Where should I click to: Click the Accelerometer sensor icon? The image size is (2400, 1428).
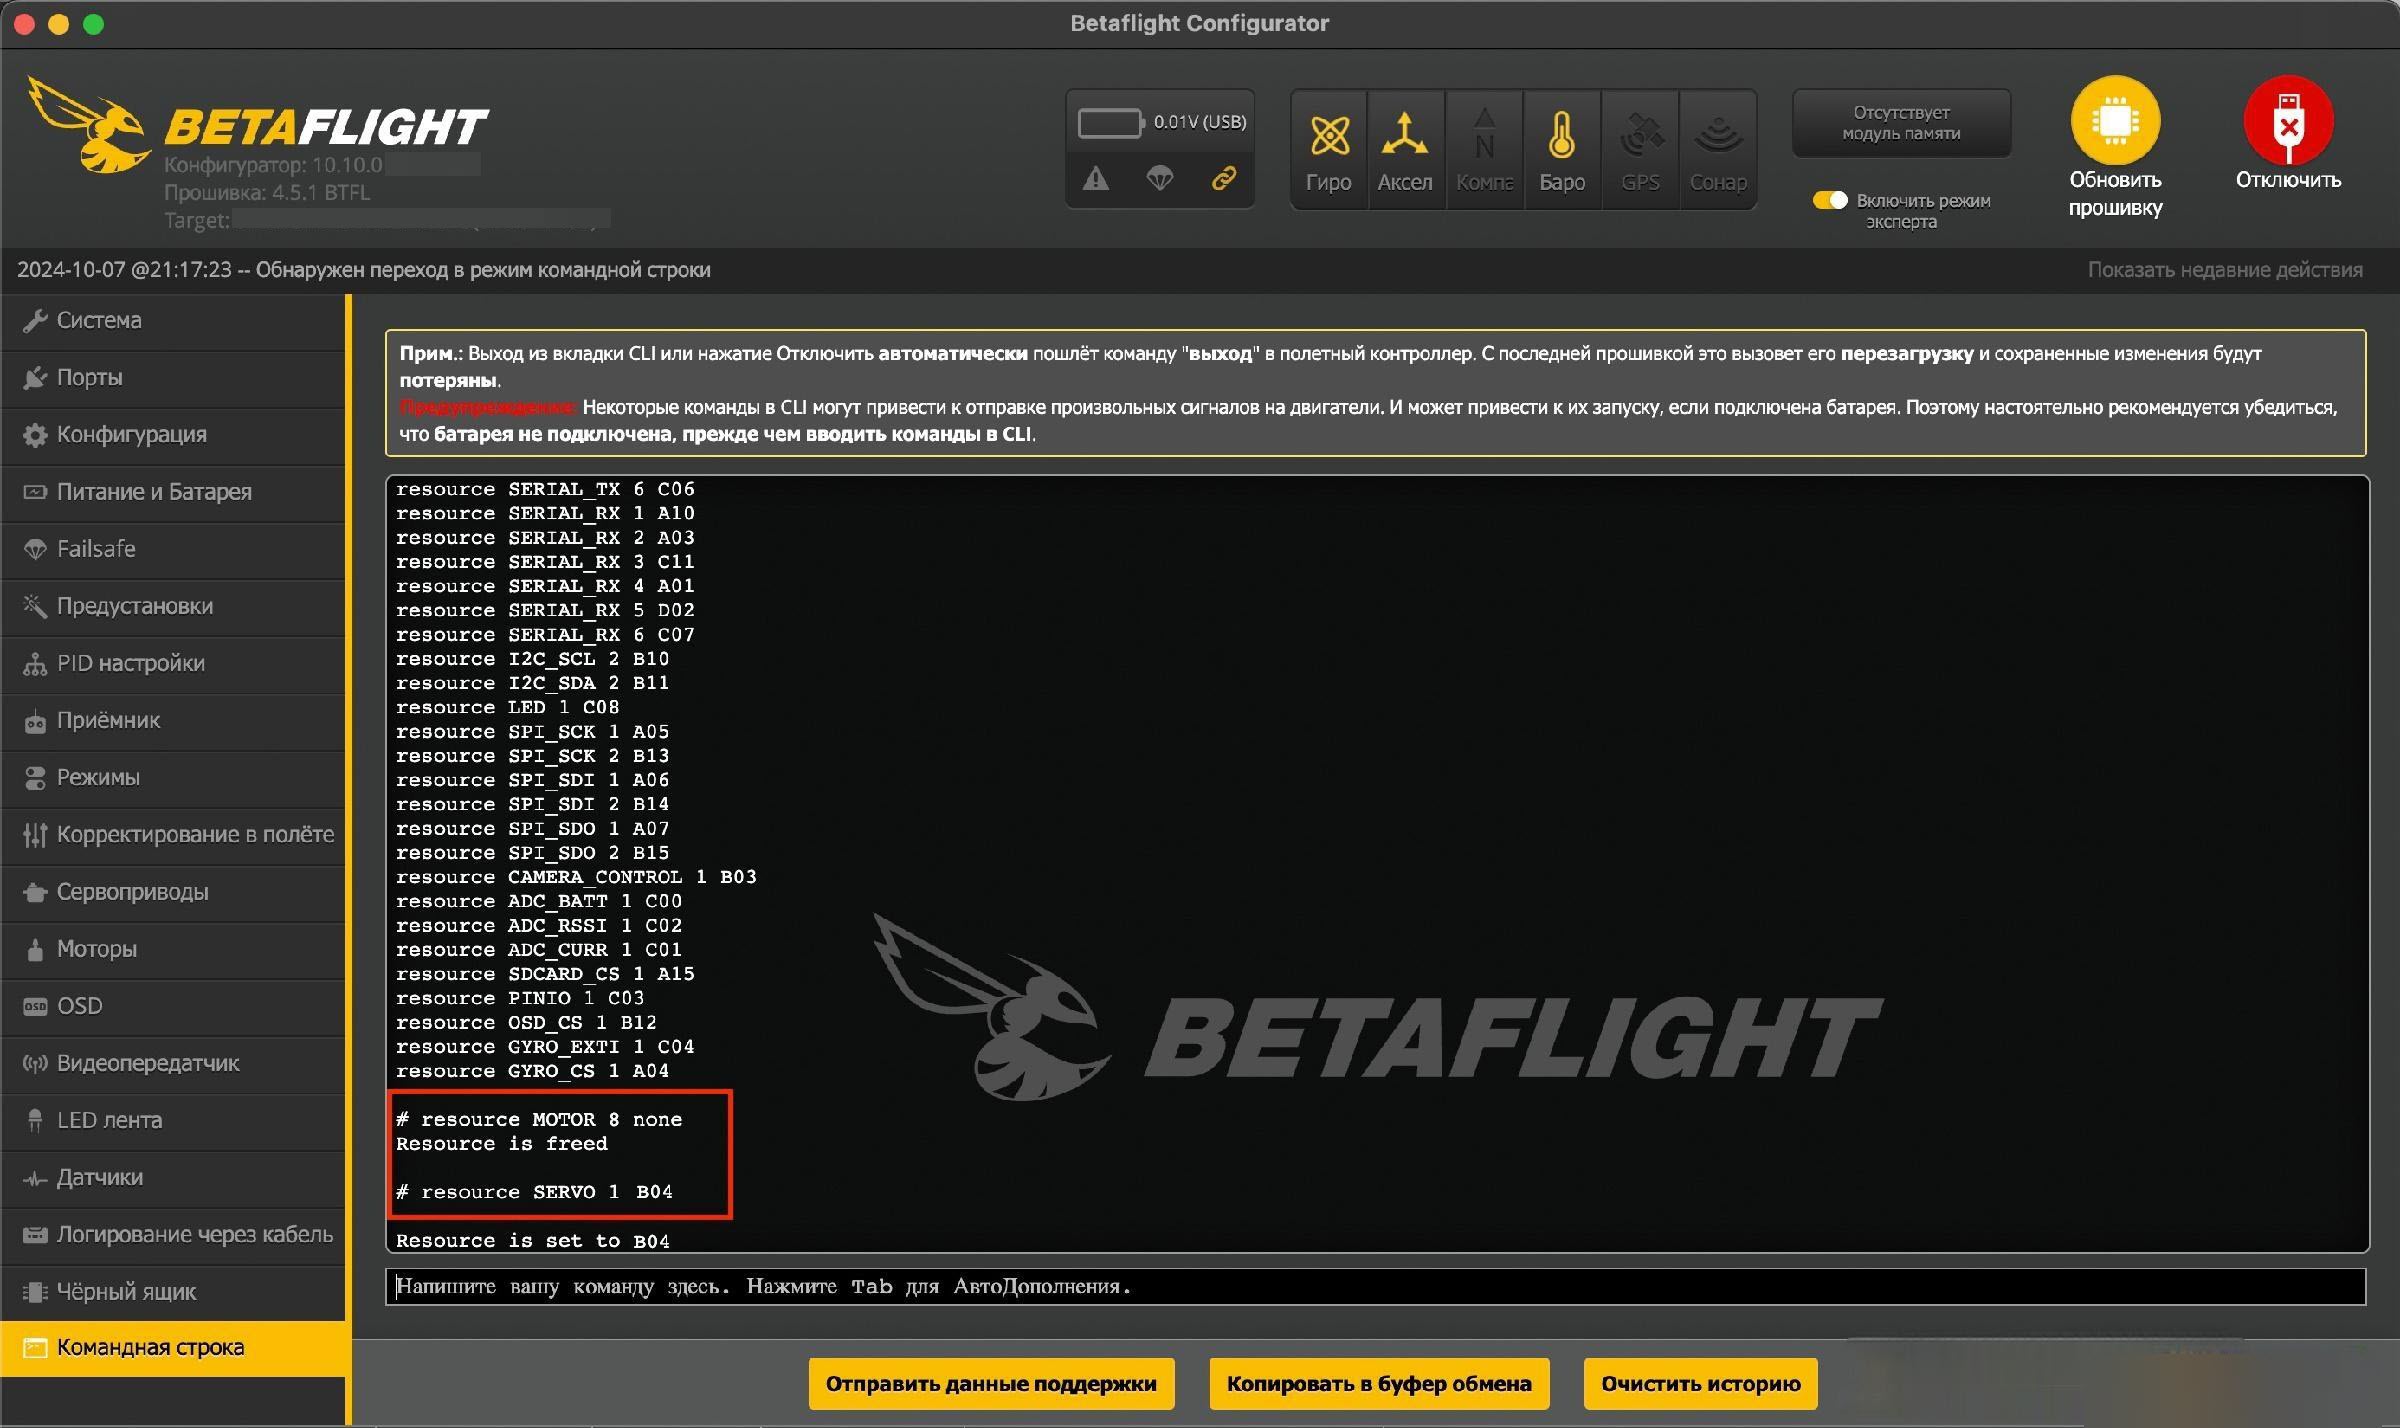coord(1405,150)
